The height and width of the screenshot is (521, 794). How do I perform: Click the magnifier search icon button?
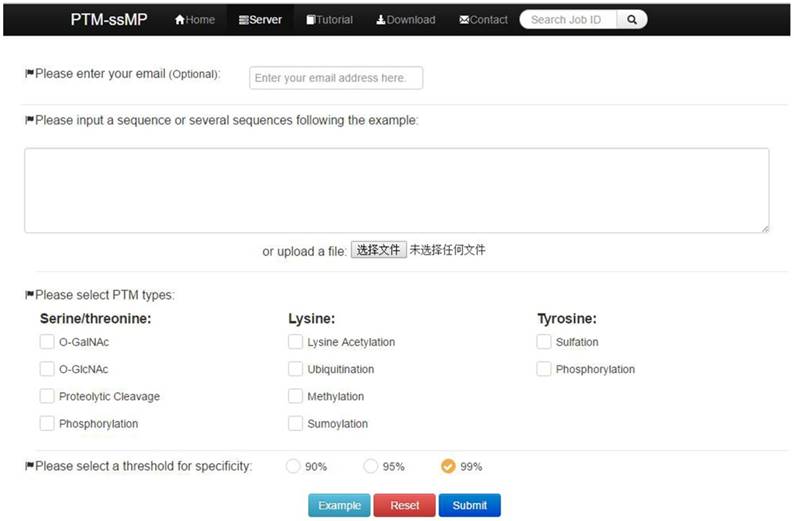point(632,19)
